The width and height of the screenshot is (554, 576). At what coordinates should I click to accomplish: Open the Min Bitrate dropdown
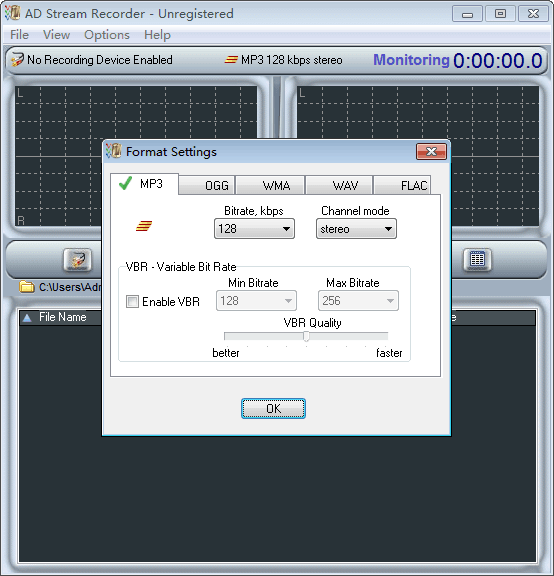pos(256,300)
